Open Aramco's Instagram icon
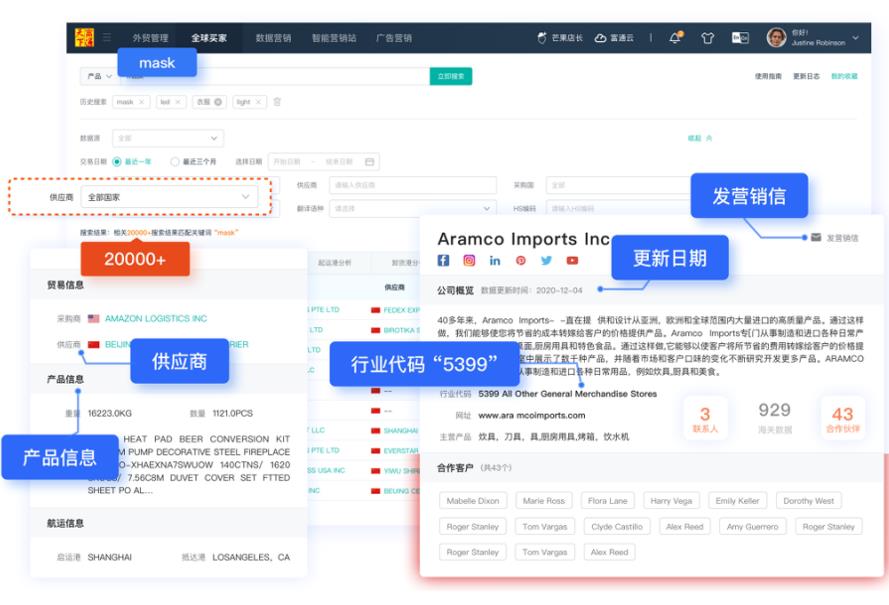The width and height of the screenshot is (889, 605). [x=469, y=260]
